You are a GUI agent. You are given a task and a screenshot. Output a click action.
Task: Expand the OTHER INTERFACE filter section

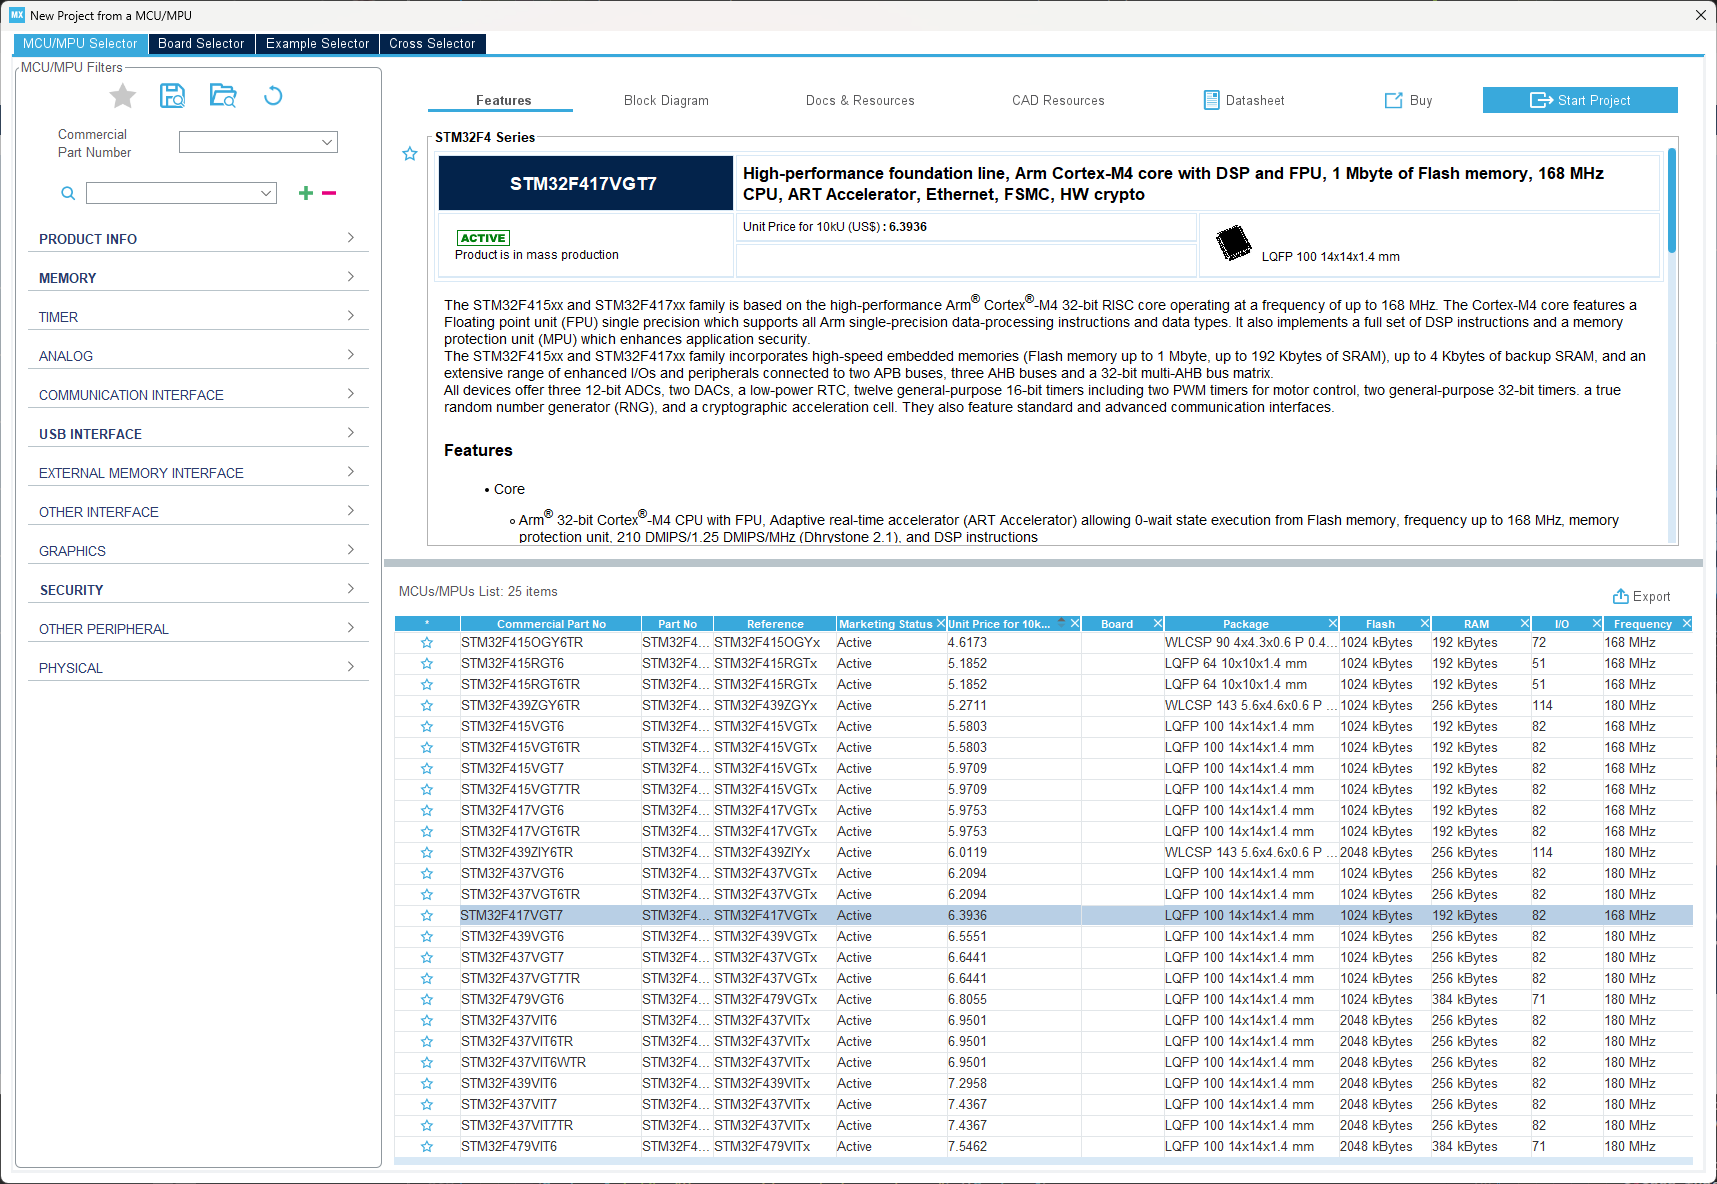coord(198,512)
